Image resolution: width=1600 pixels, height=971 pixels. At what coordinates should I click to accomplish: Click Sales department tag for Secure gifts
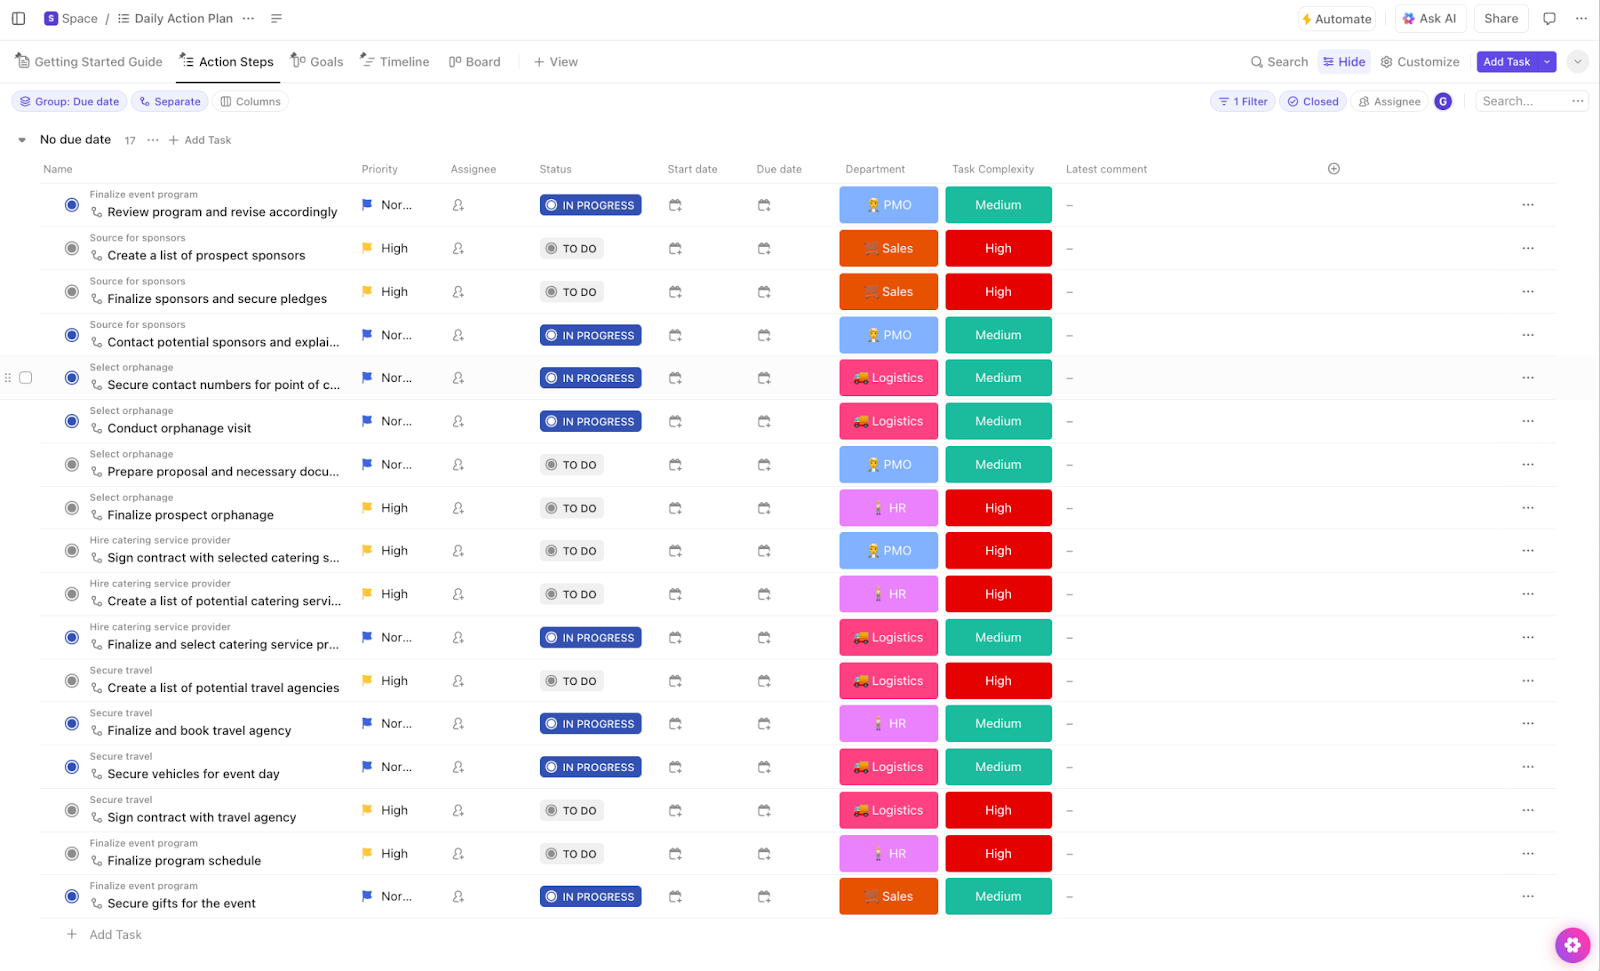point(888,897)
